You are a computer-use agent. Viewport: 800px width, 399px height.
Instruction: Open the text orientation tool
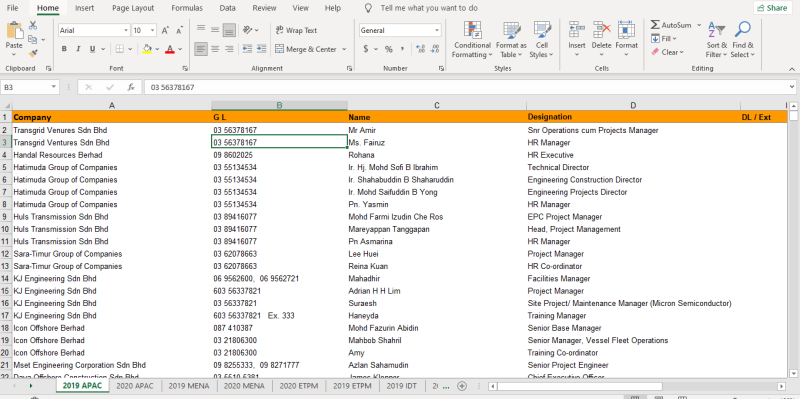247,30
